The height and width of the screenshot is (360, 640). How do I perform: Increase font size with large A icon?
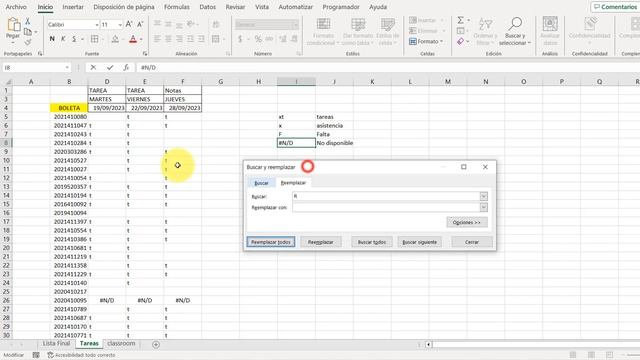tap(129, 24)
